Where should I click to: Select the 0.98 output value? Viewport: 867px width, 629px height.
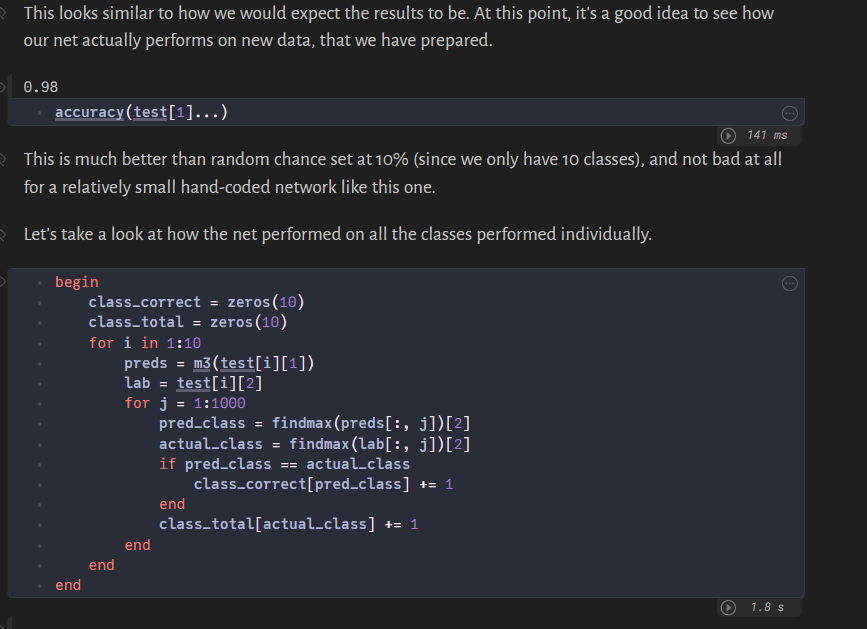coord(42,86)
